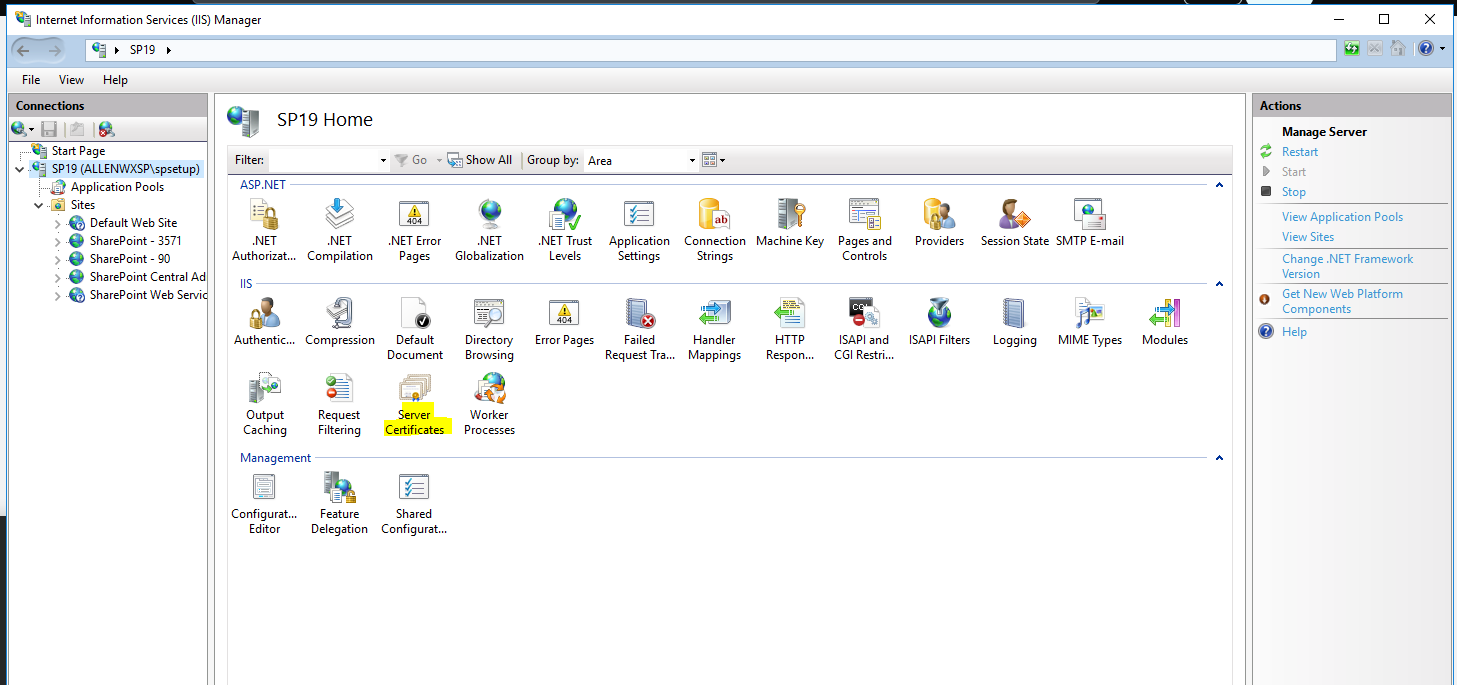
Task: Open the Application Settings feature
Action: coord(639,230)
